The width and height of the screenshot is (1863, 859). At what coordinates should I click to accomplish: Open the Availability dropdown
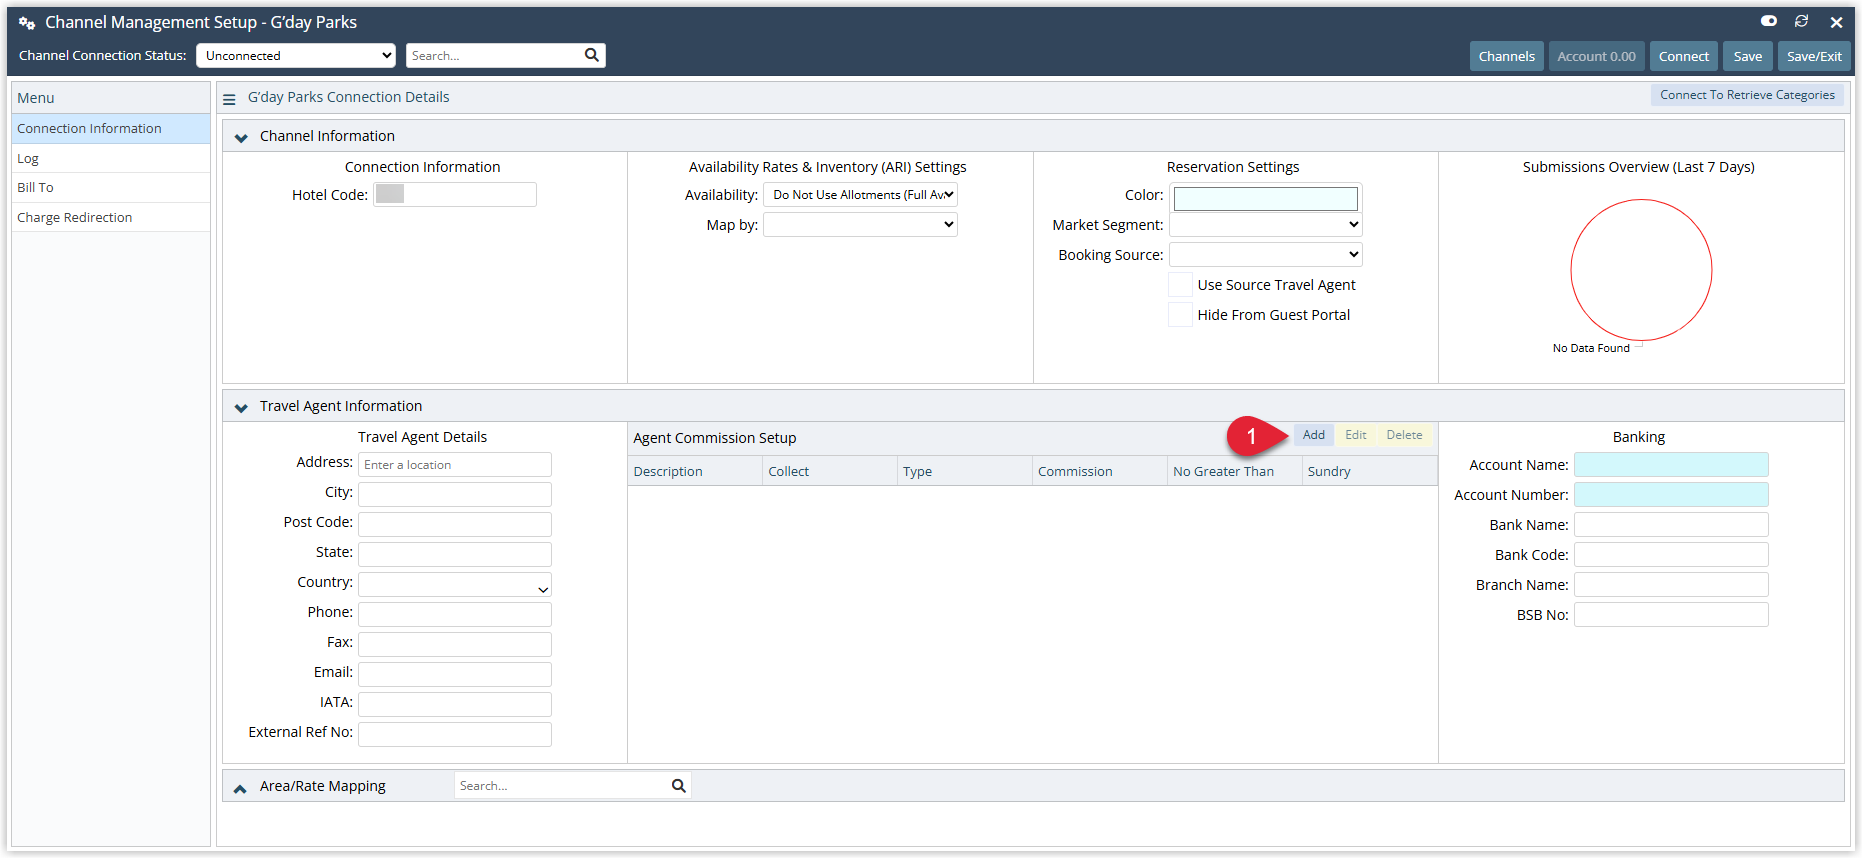click(x=860, y=195)
